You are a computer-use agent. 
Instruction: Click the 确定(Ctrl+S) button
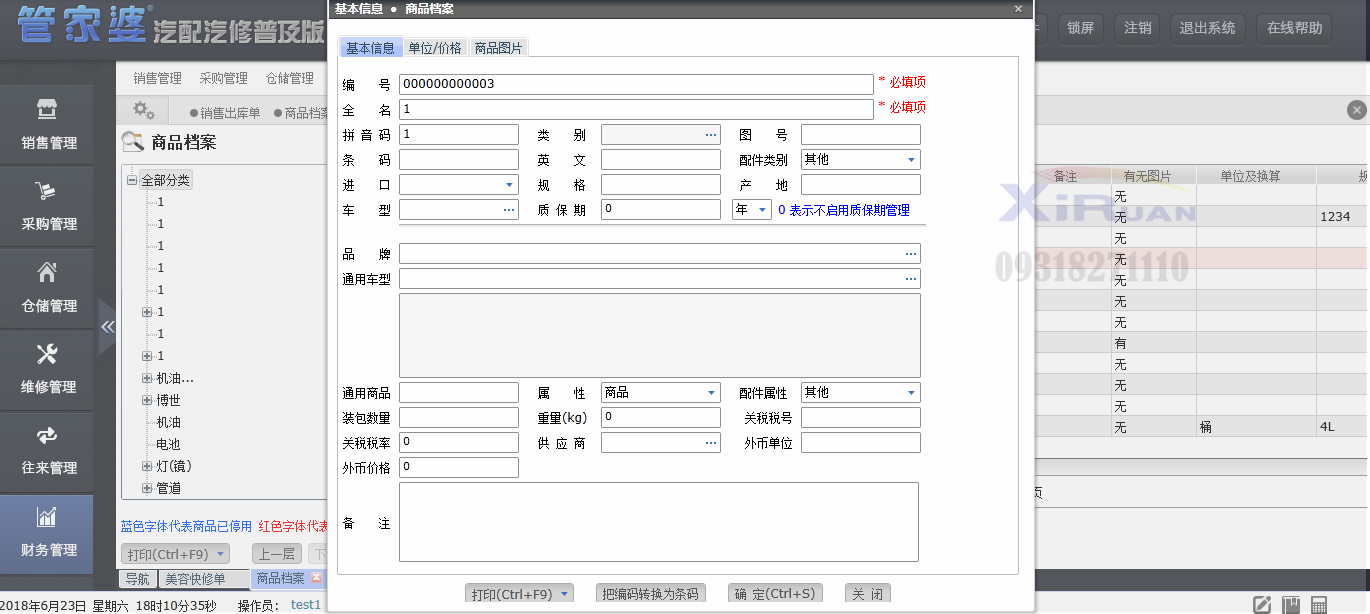pyautogui.click(x=775, y=594)
